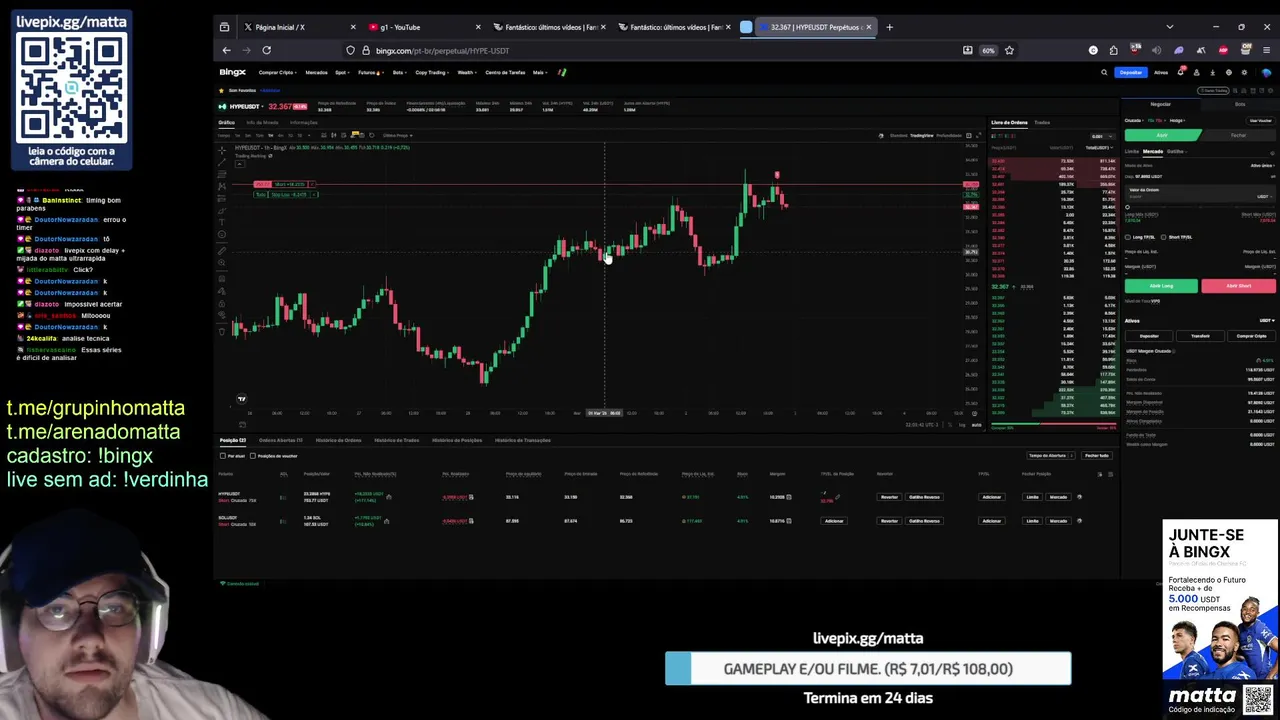The height and width of the screenshot is (720, 1280).
Task: Select combined order book view icon
Action: 993,136
